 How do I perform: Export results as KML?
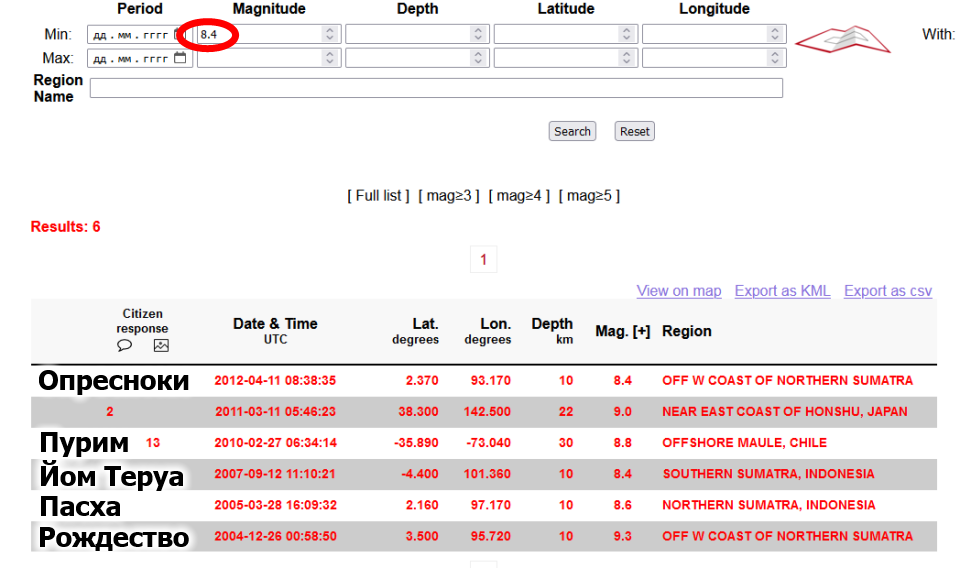(x=782, y=291)
